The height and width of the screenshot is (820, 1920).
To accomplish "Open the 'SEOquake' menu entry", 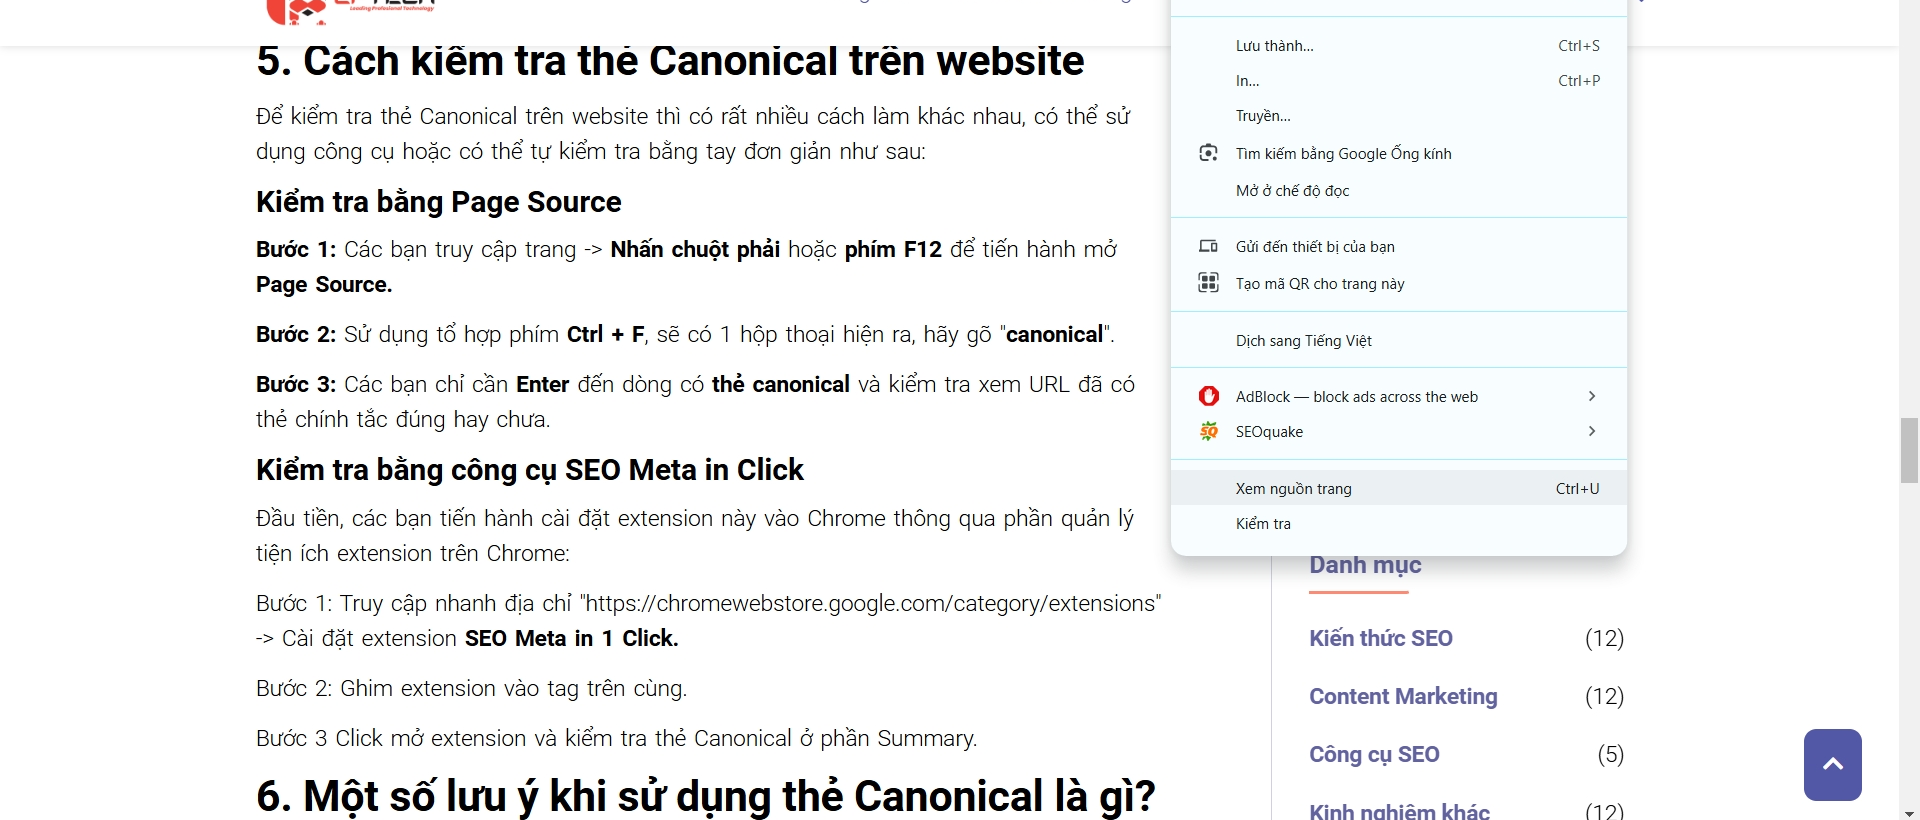I will coord(1399,431).
